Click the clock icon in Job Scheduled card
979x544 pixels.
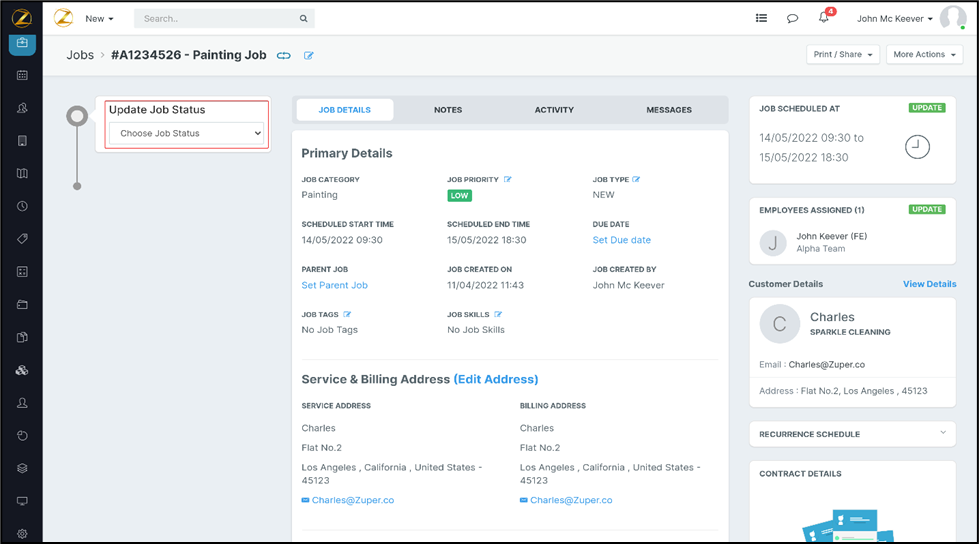(x=917, y=147)
